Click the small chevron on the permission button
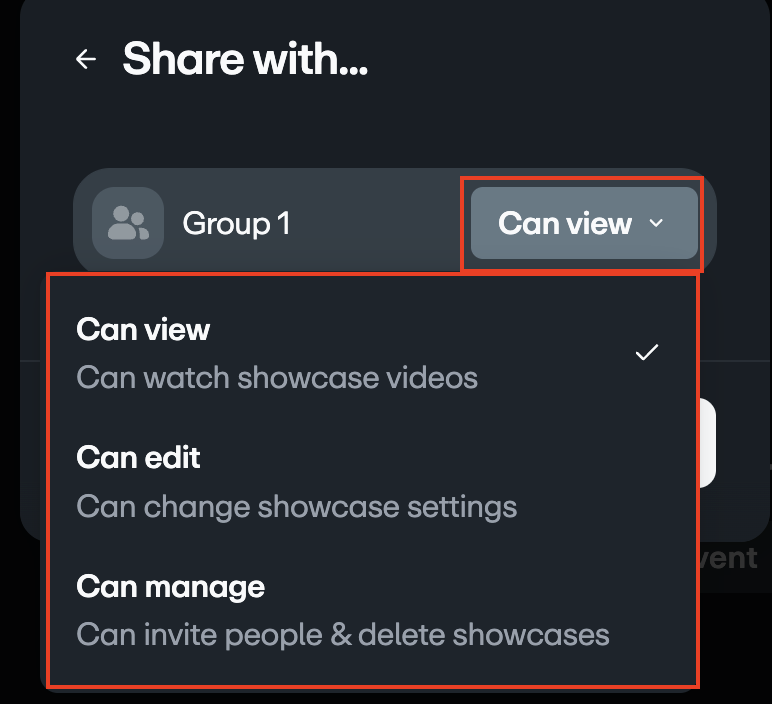This screenshot has height=704, width=772. 657,223
